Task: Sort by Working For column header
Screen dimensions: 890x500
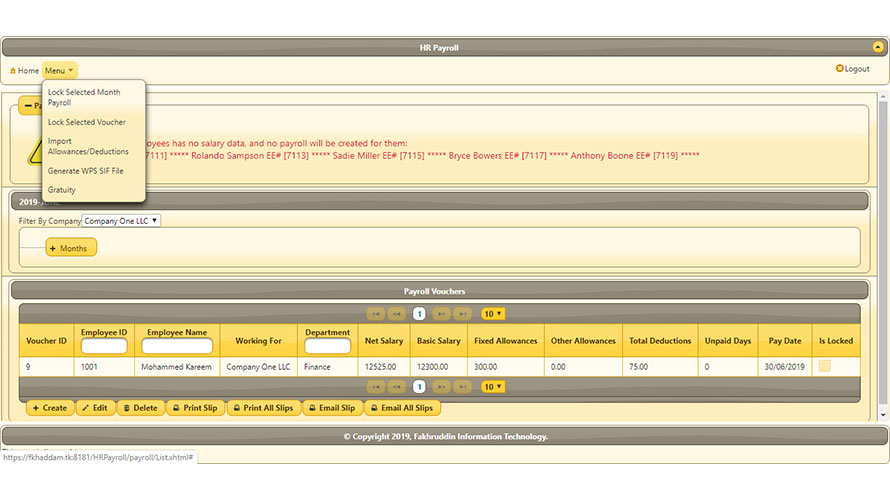Action: click(258, 341)
